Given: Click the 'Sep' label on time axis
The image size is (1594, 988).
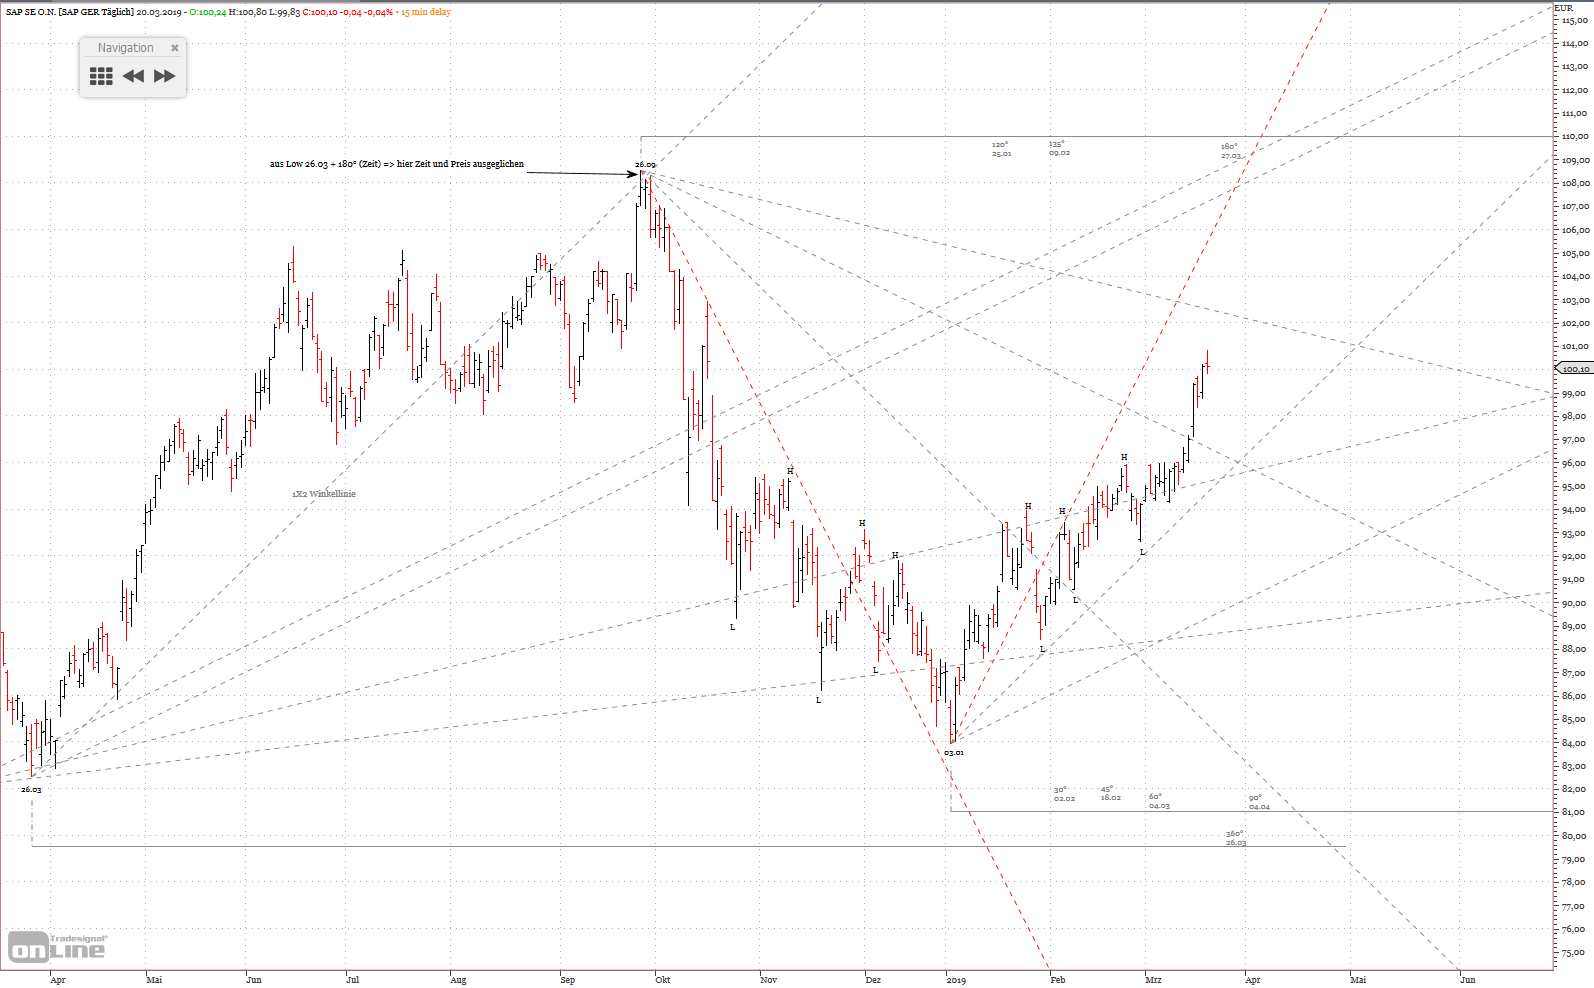Looking at the screenshot, I should tap(567, 980).
